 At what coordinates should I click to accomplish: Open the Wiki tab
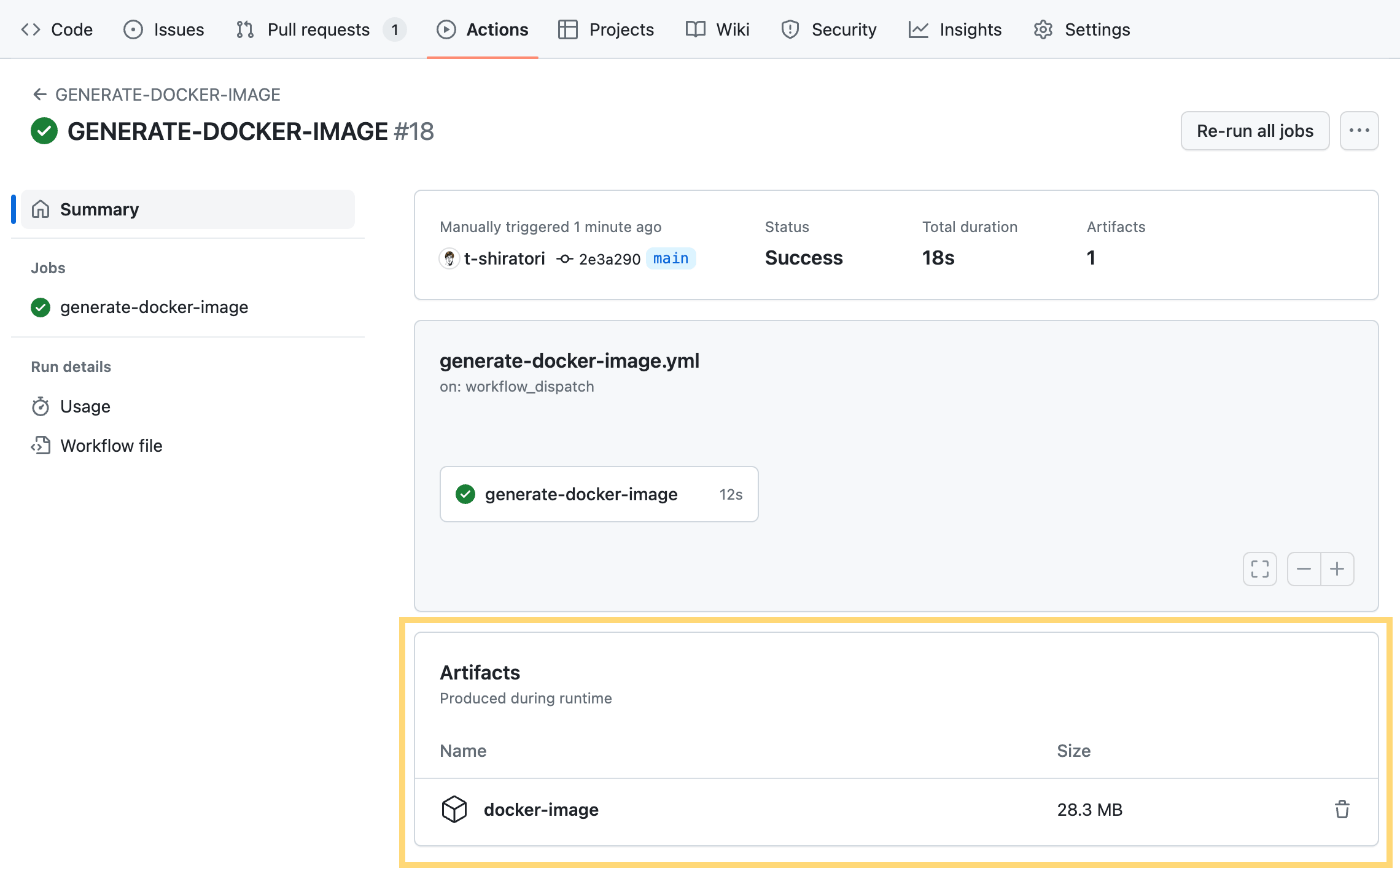click(x=718, y=29)
